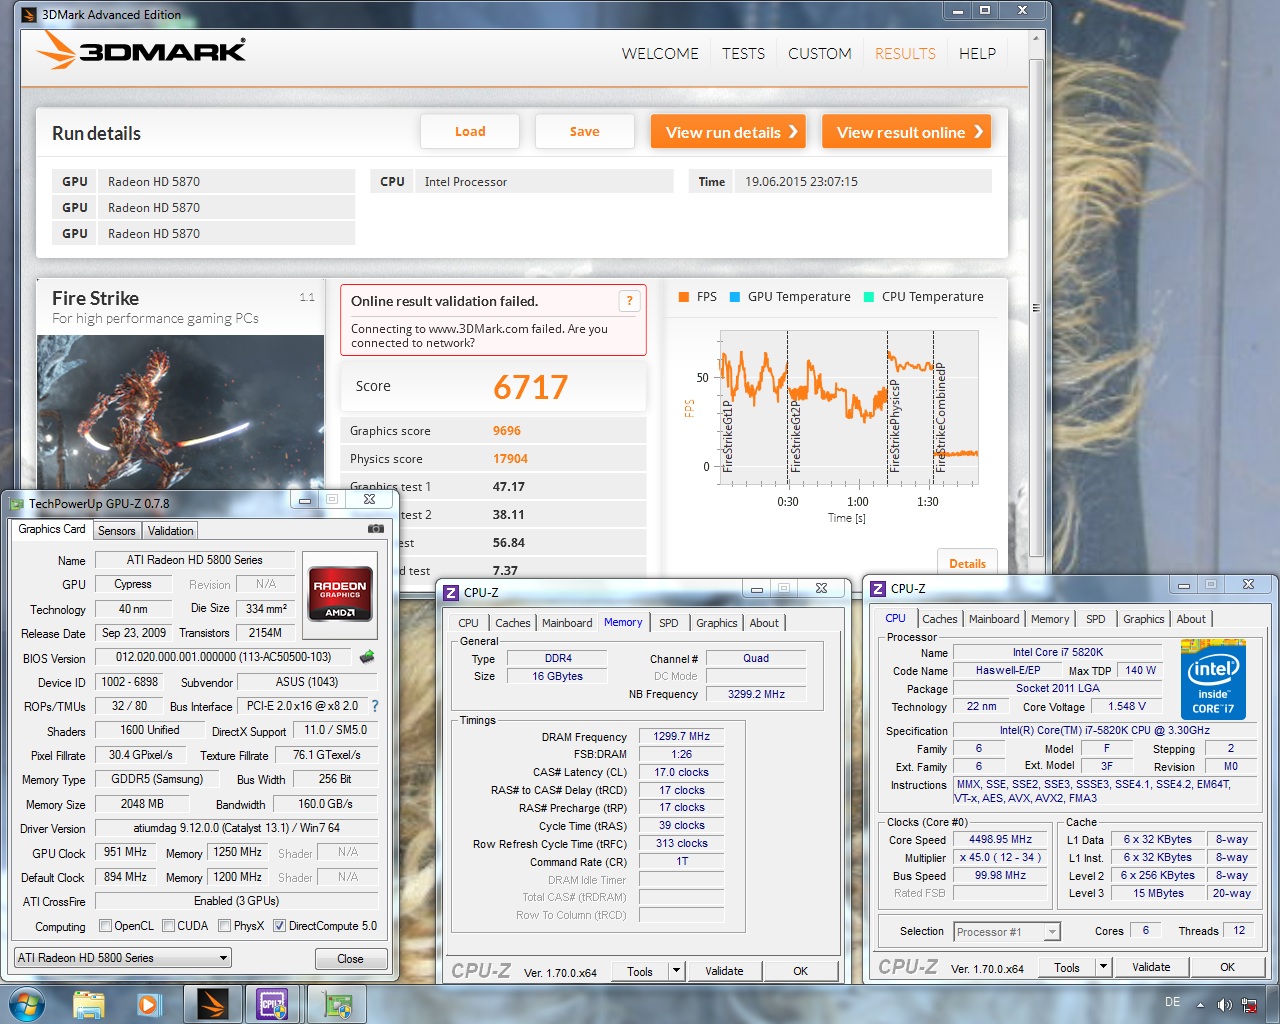Viewport: 1280px width, 1024px height.
Task: Open Windows Start orb
Action: 26,1004
